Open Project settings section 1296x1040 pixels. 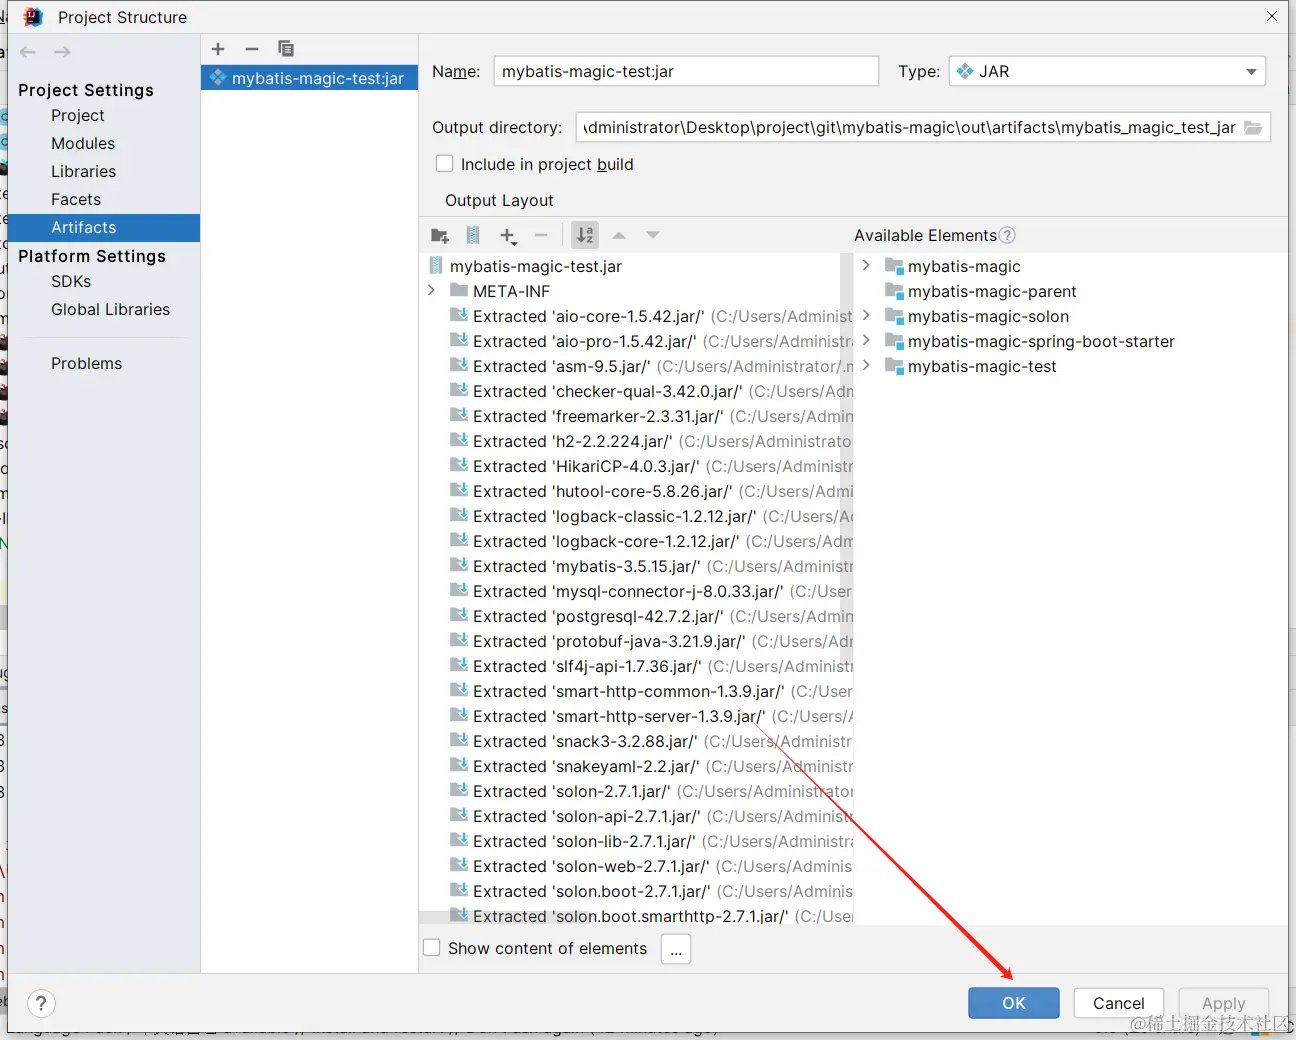(x=78, y=116)
